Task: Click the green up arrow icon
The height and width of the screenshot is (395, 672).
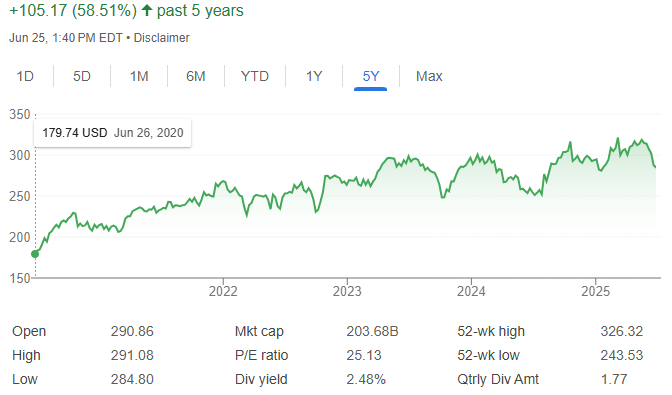Action: coord(147,10)
